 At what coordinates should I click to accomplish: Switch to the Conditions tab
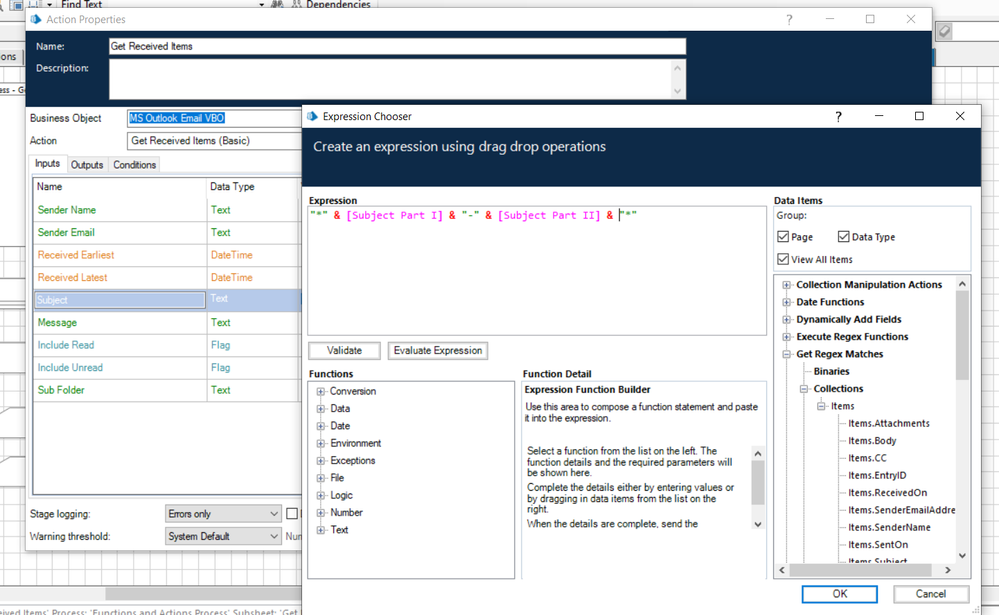[x=134, y=164]
